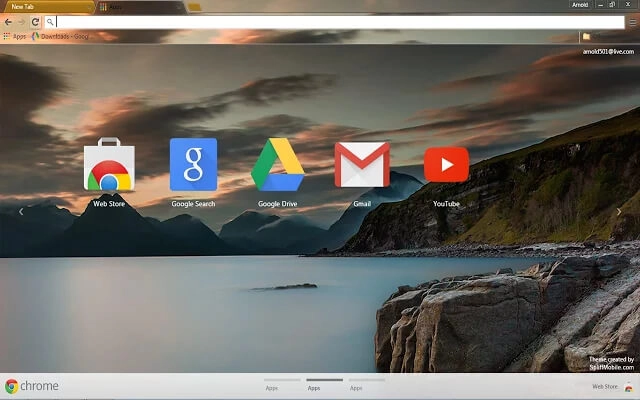Go to previous apps page arrow

click(21, 211)
